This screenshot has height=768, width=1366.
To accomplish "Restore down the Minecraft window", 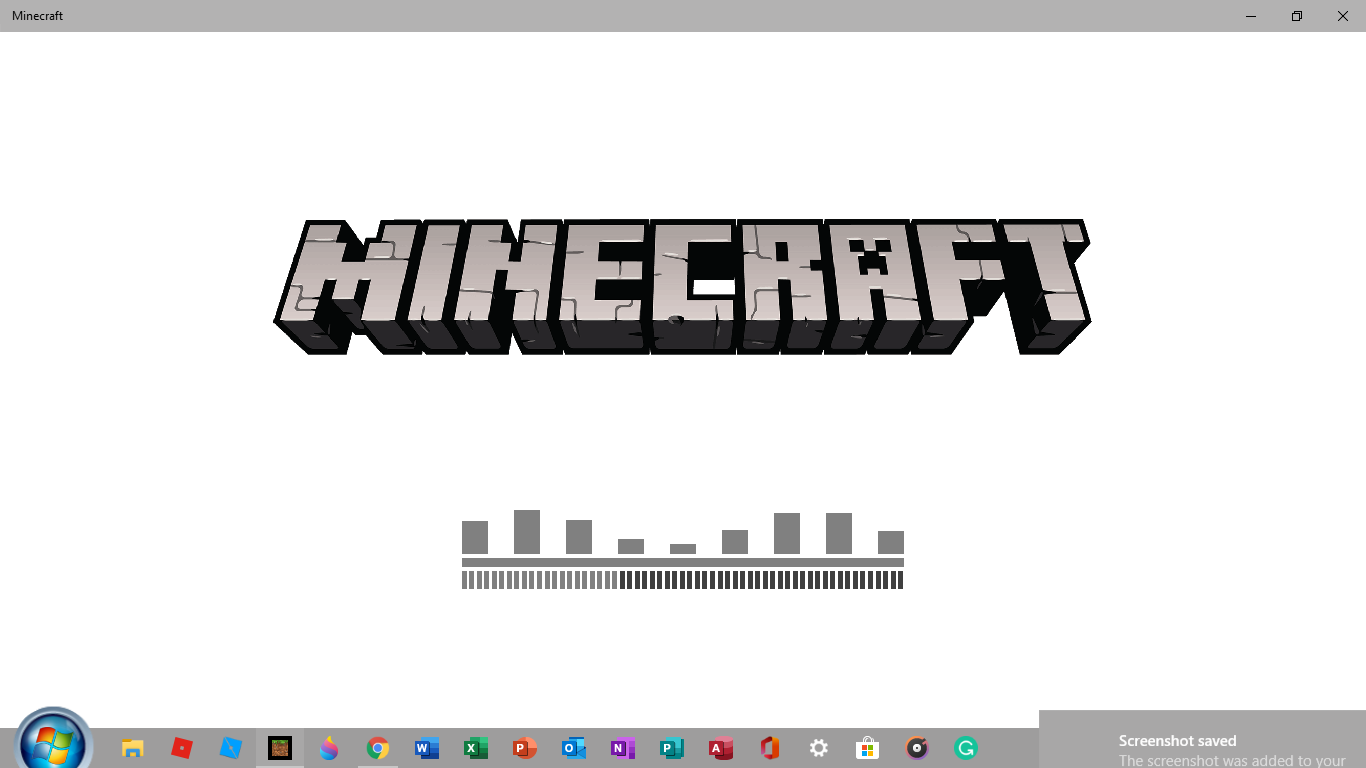I will pyautogui.click(x=1297, y=16).
